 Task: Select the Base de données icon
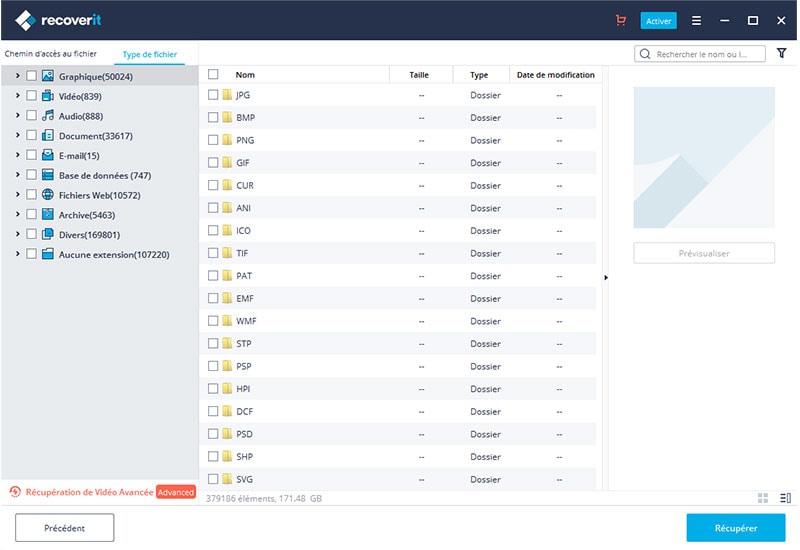coord(48,175)
